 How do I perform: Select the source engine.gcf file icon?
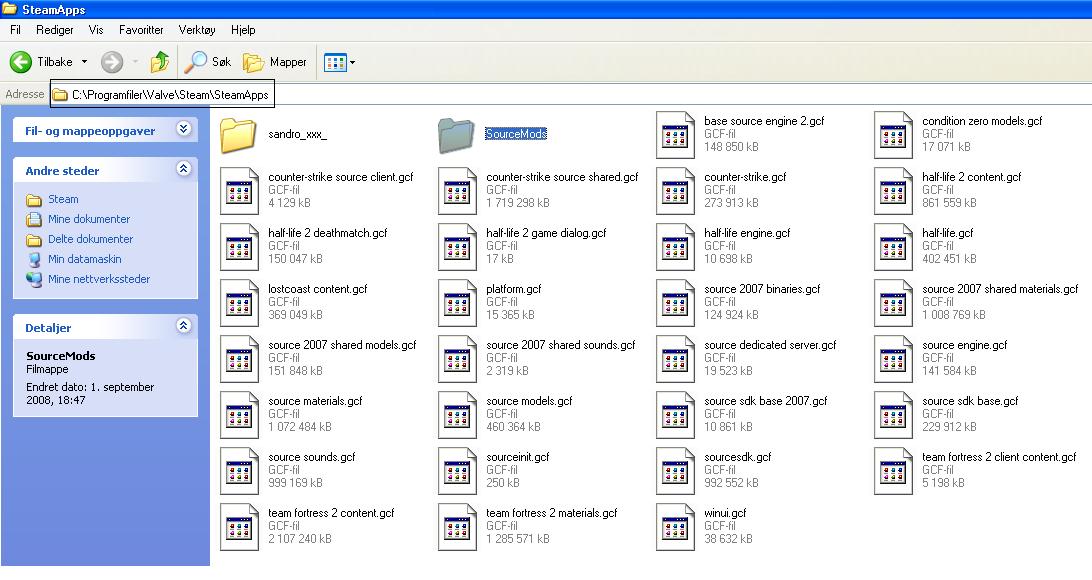pyautogui.click(x=893, y=359)
